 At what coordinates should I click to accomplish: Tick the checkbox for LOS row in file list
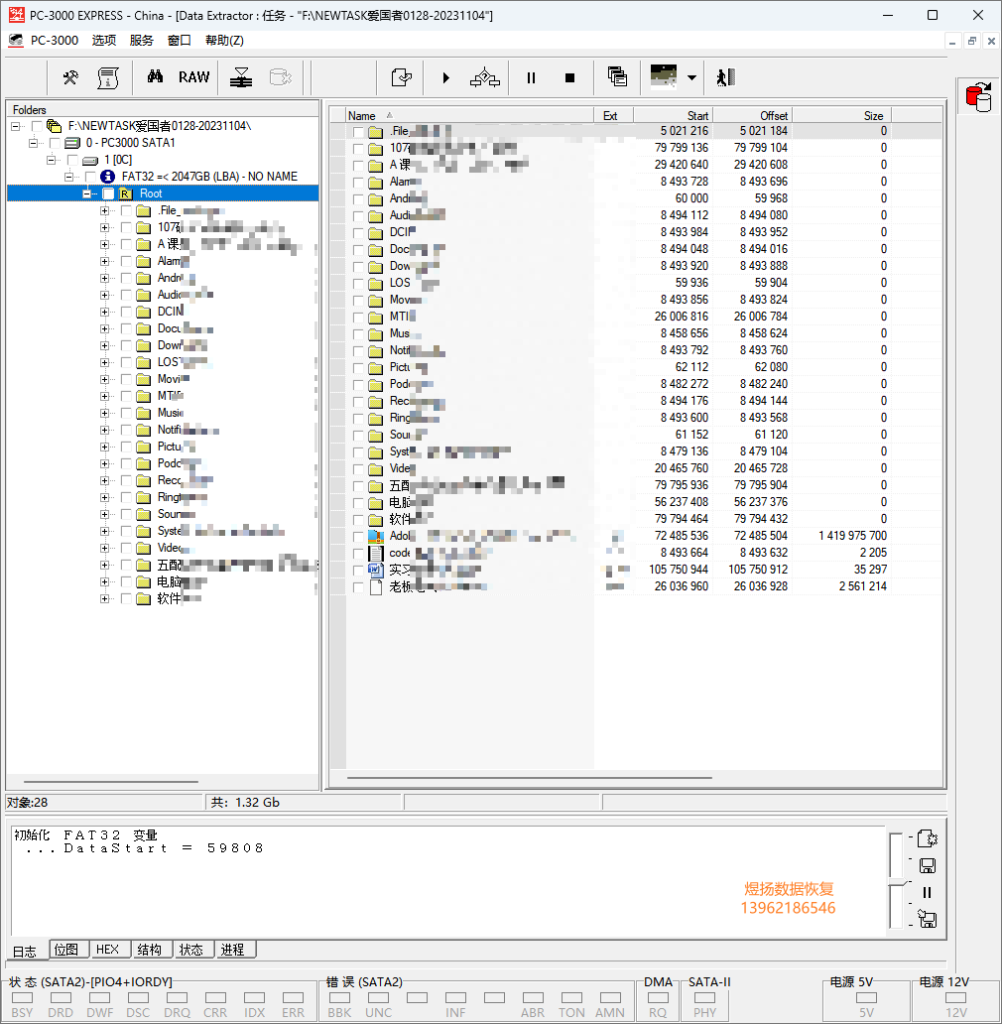[358, 283]
